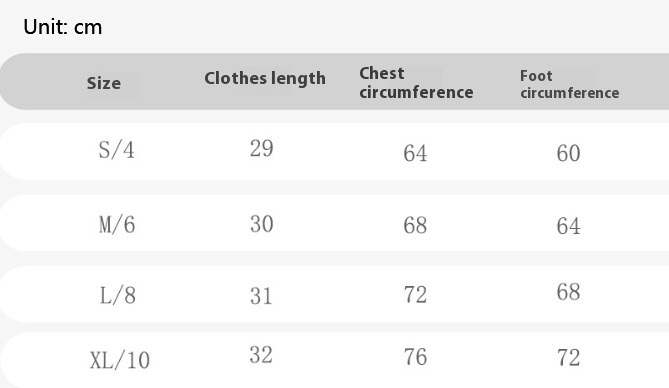Screen dimensions: 669x388
Task: Select the S/4 size row label
Action: (x=116, y=150)
